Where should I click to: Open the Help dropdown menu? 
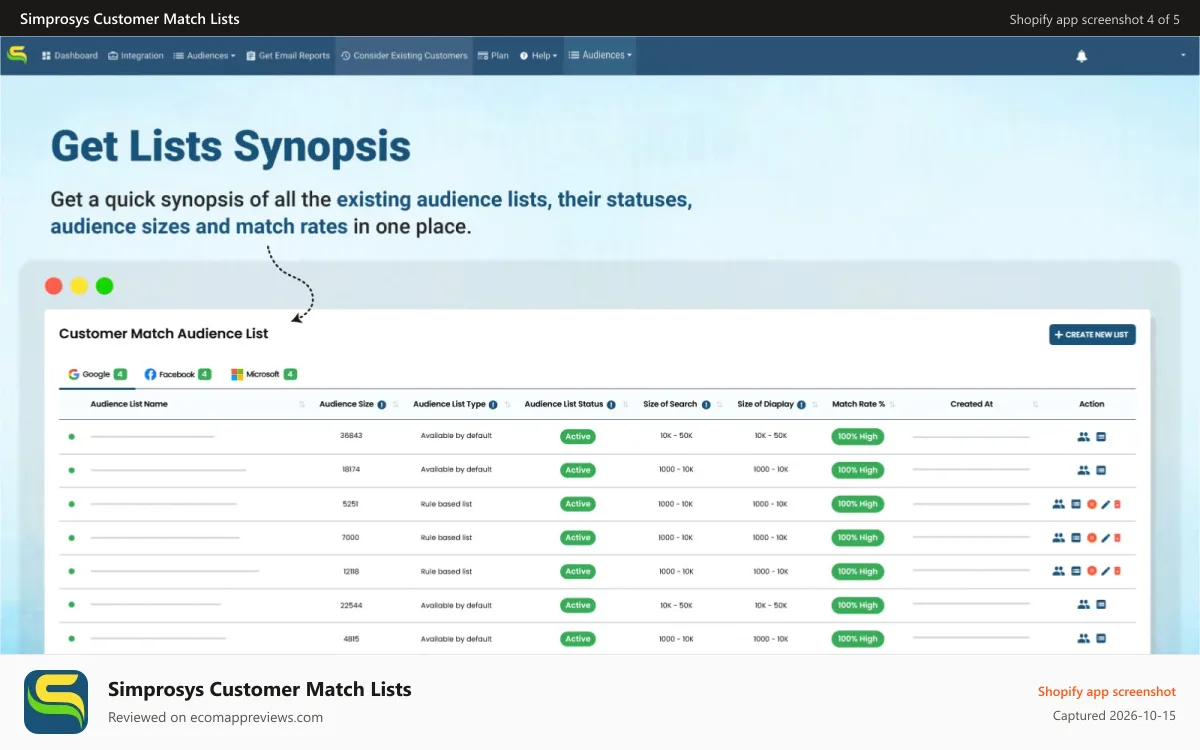539,56
